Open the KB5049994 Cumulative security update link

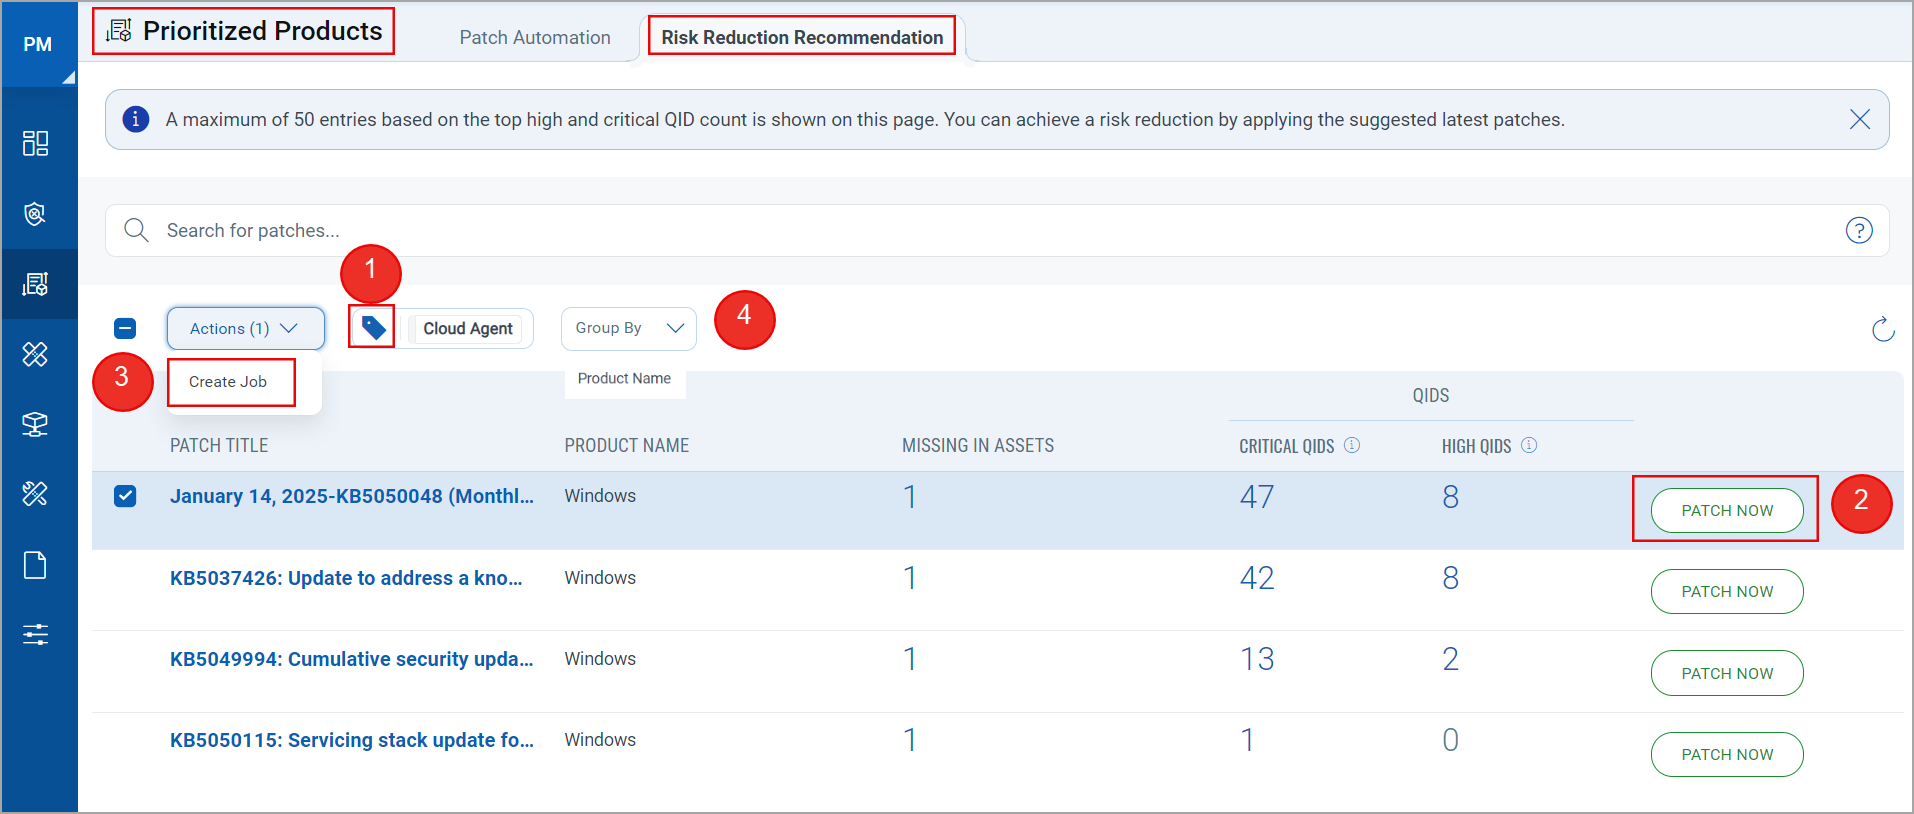click(351, 659)
